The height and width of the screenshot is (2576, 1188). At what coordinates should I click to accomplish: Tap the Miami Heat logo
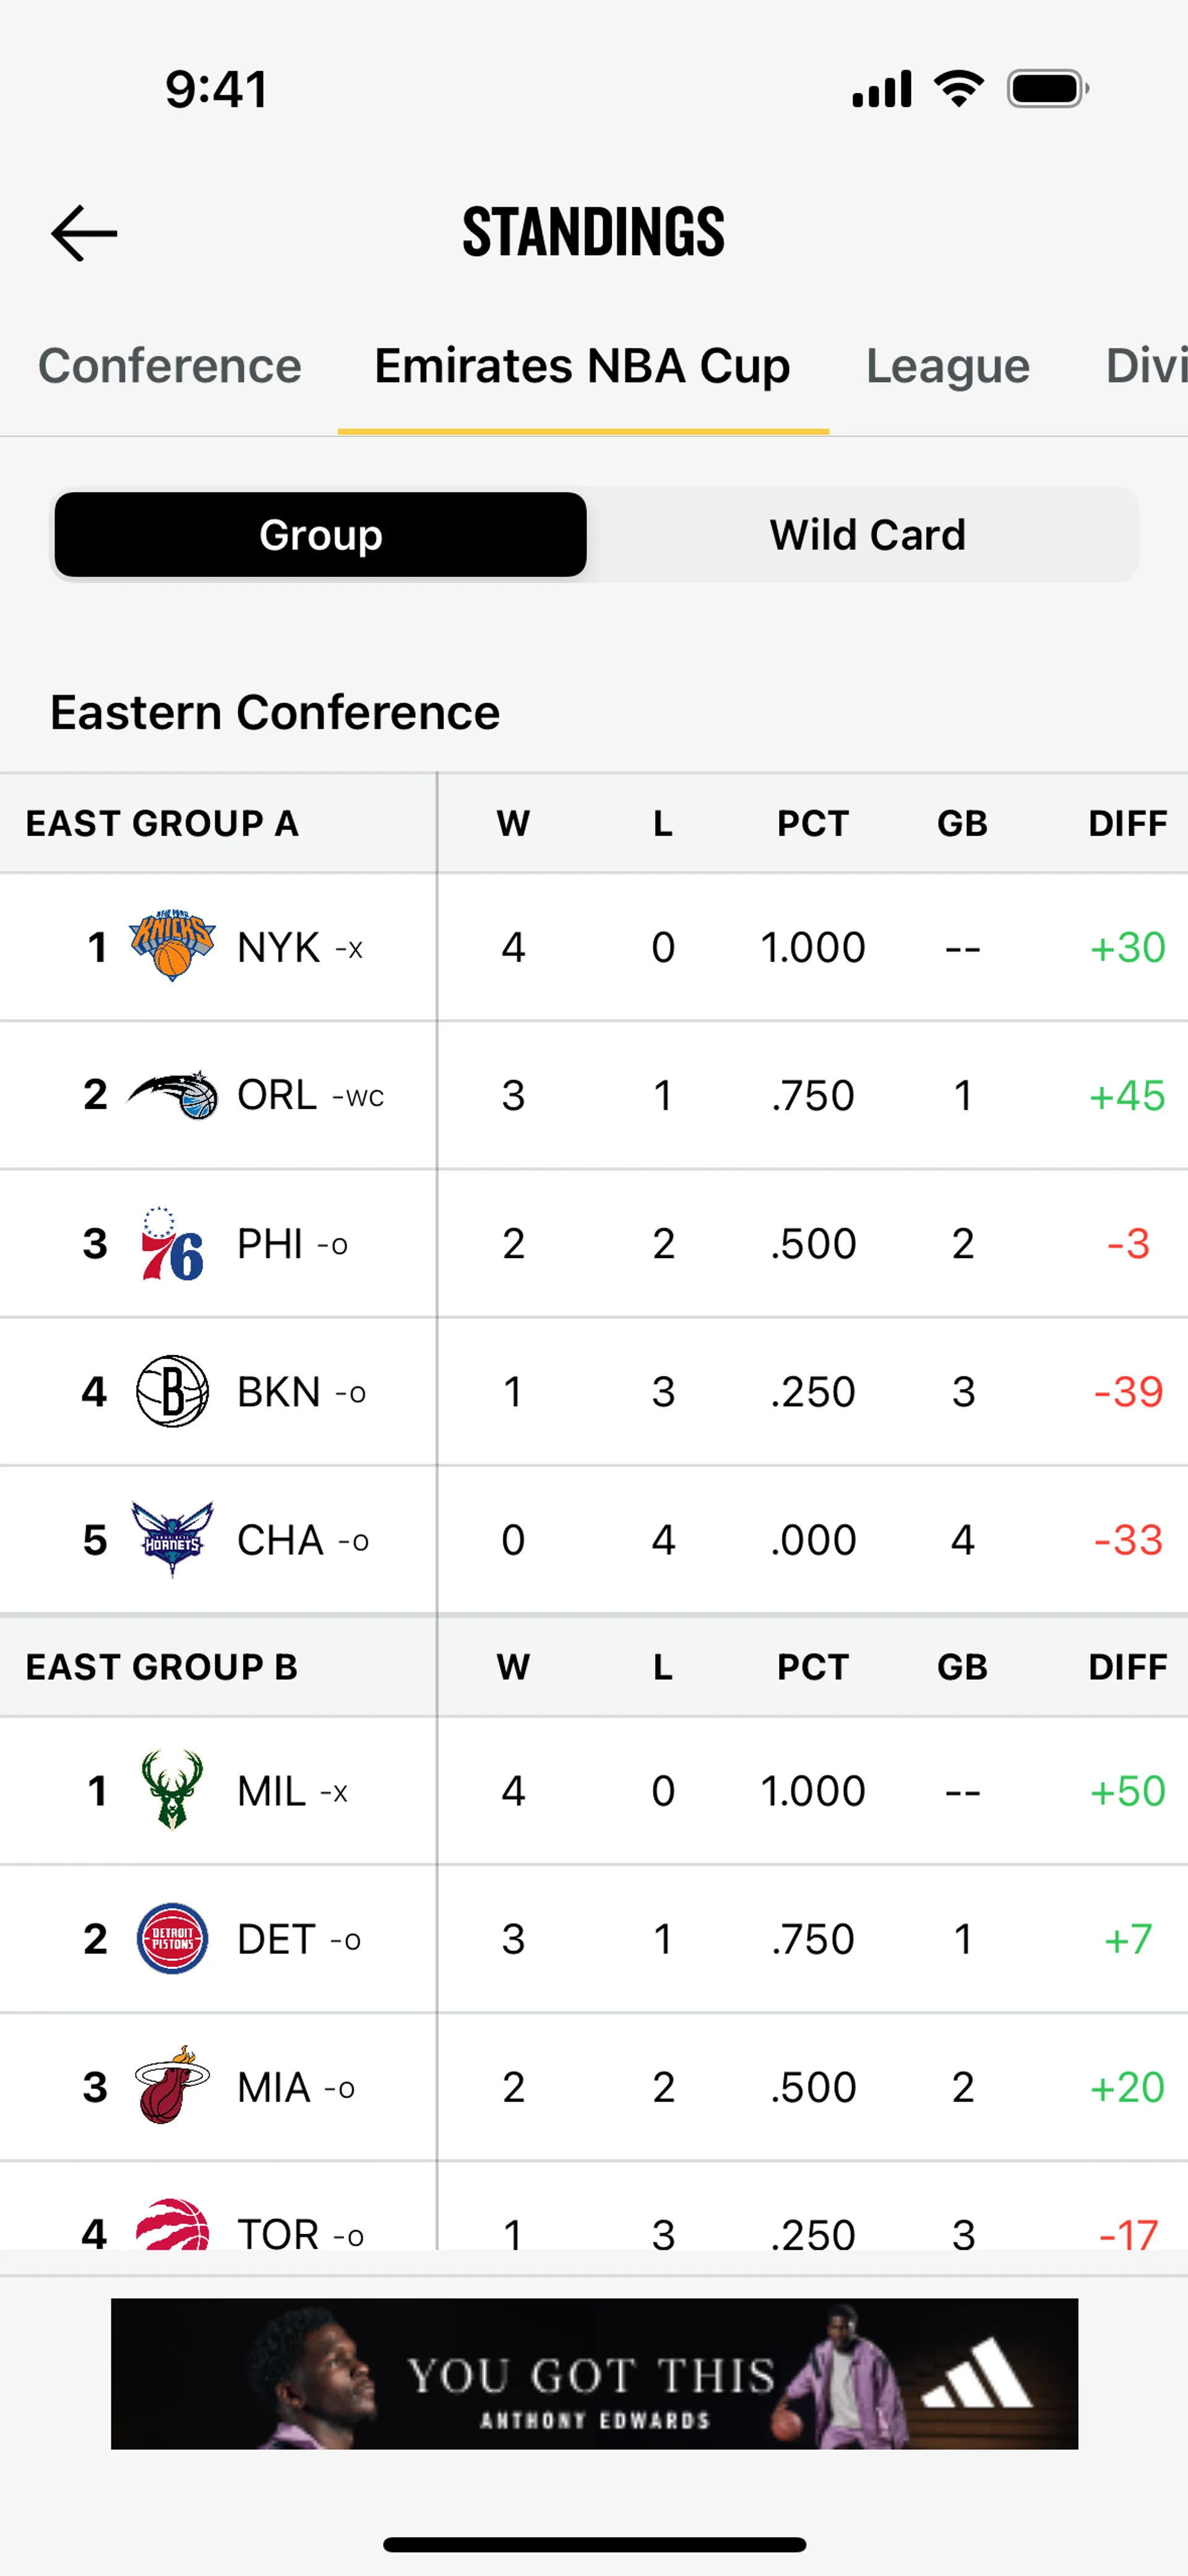(172, 2086)
